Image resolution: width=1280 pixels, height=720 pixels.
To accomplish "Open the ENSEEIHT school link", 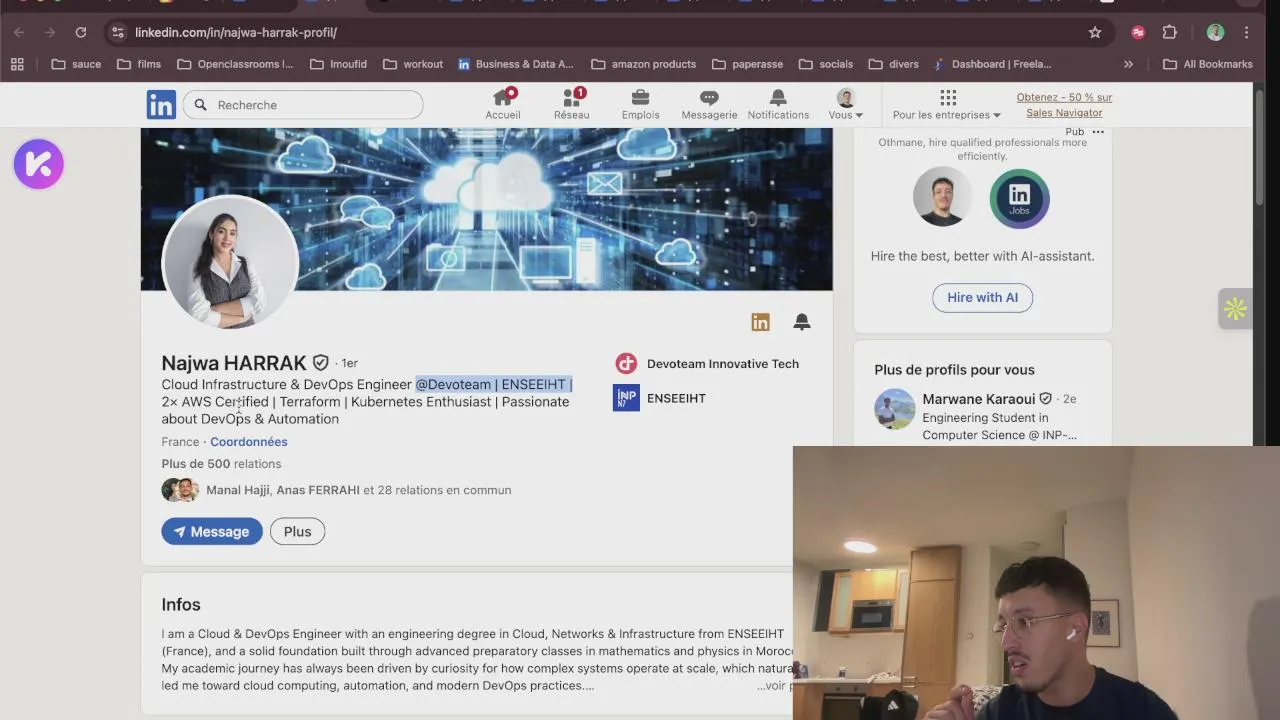I will point(660,398).
